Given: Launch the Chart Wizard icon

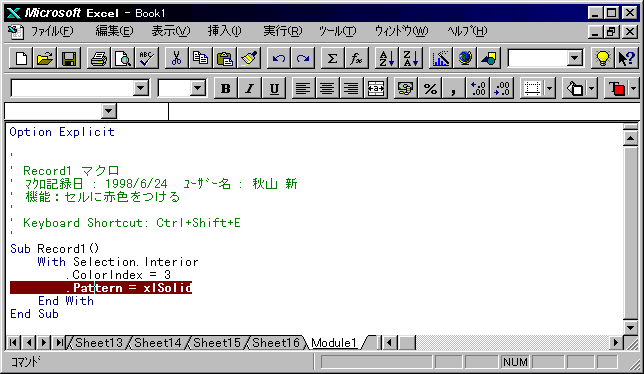Looking at the screenshot, I should click(x=440, y=58).
